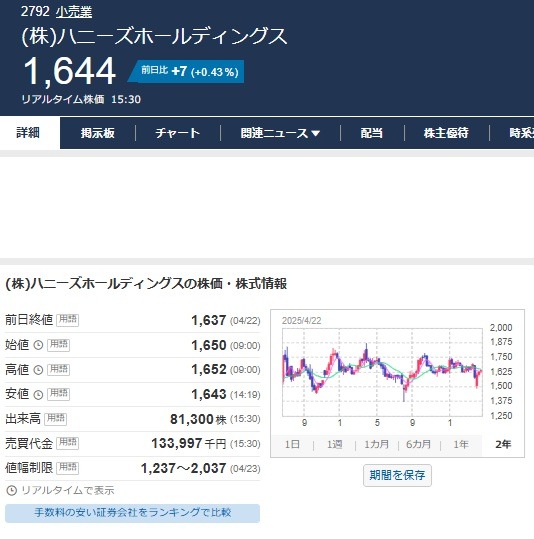Click the previous close value 1,637
The width and height of the screenshot is (534, 539).
[x=208, y=320]
